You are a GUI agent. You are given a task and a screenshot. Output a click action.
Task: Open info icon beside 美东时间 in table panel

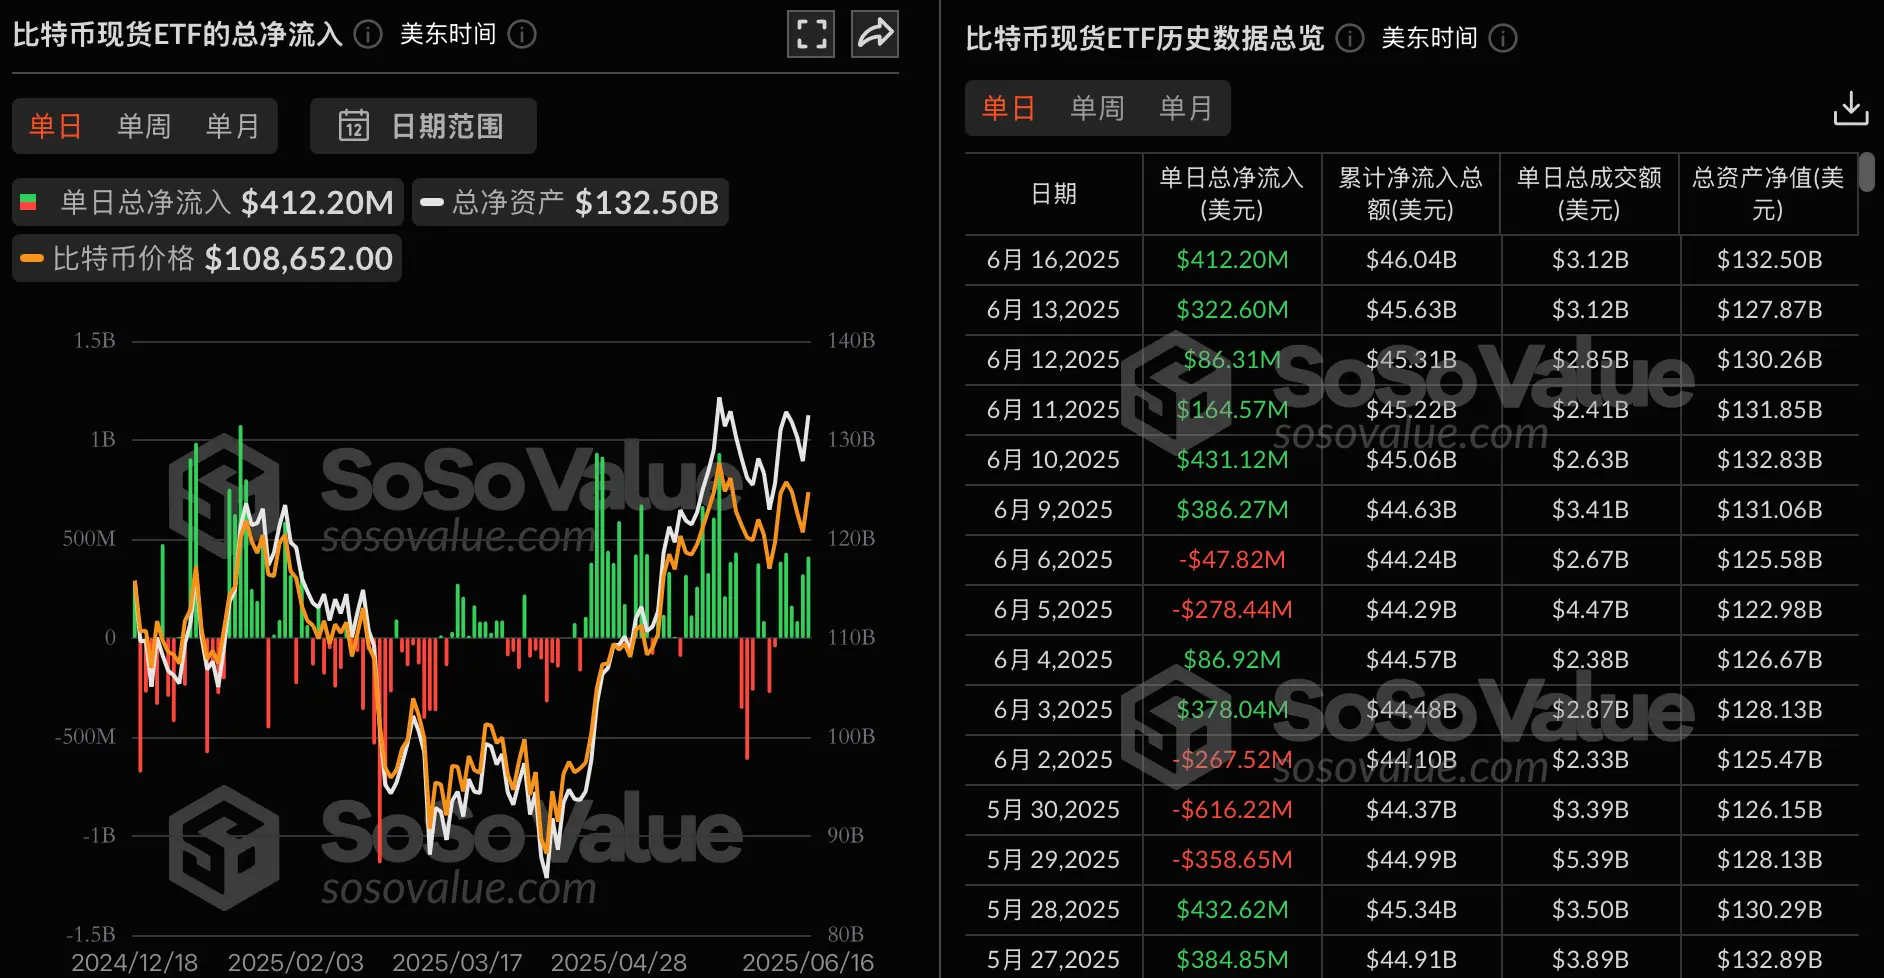[x=1503, y=39]
